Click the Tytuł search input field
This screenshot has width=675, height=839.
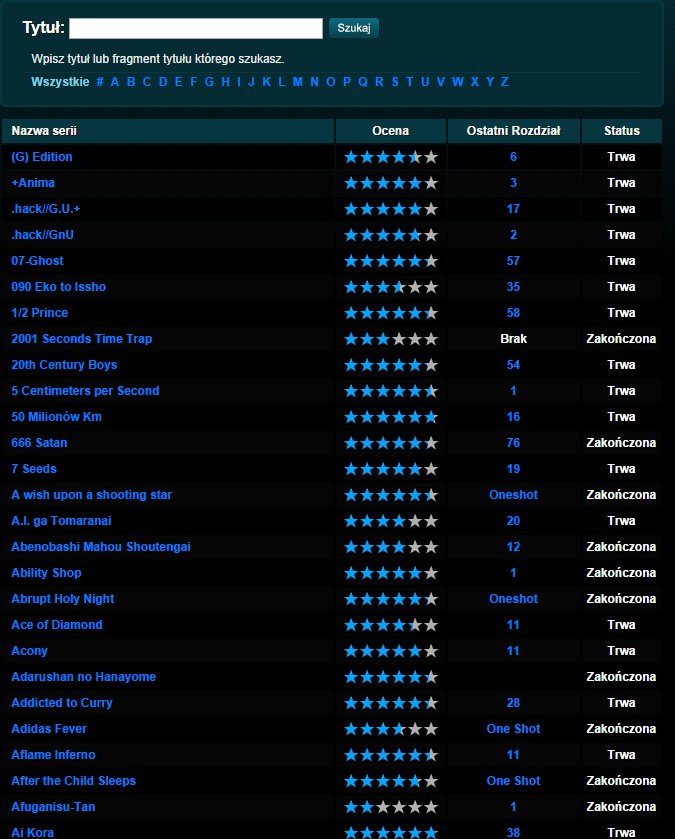point(196,28)
